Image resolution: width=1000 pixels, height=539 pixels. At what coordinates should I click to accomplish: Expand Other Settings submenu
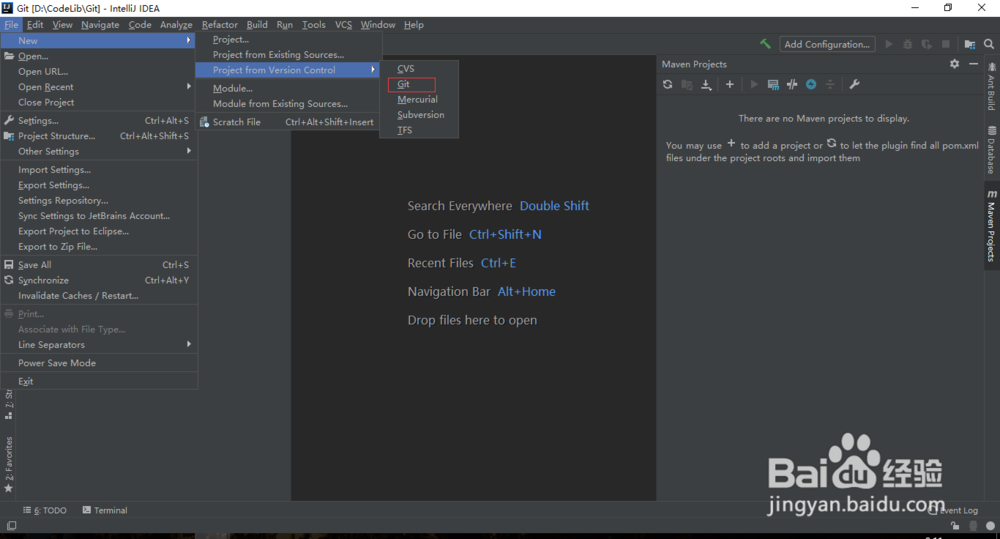[98, 151]
